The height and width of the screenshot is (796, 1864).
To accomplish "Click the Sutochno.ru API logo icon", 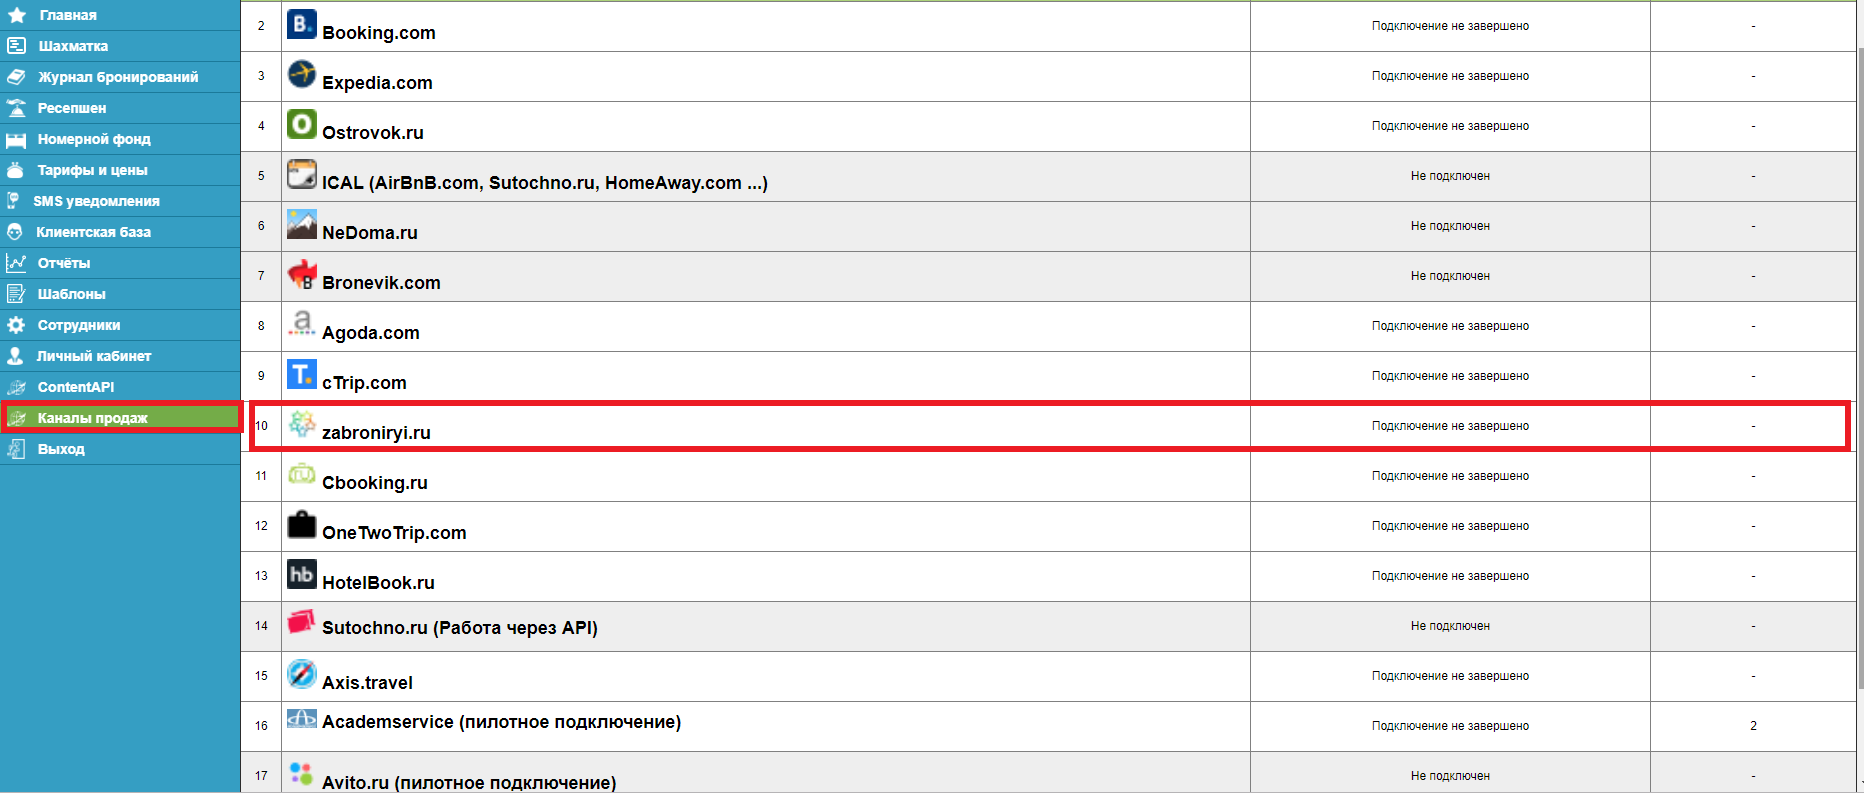I will [302, 622].
